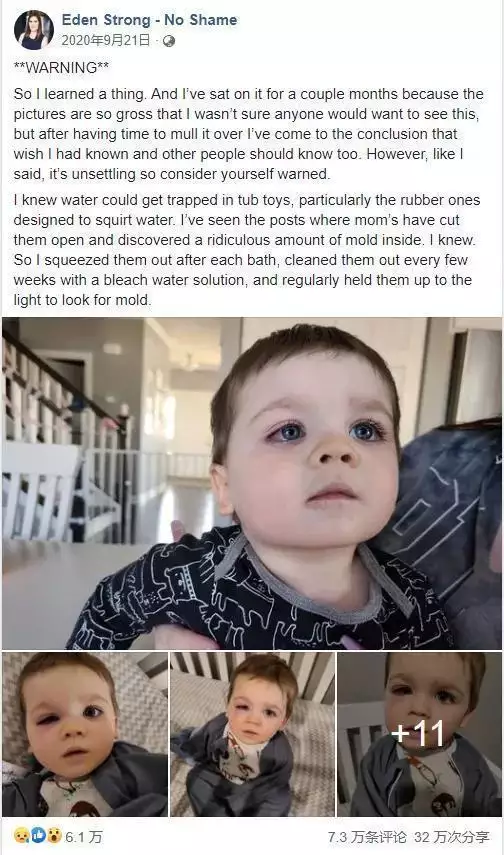
Task: Open the 'Eden Strong - No Shame' page link
Action: pos(149,20)
